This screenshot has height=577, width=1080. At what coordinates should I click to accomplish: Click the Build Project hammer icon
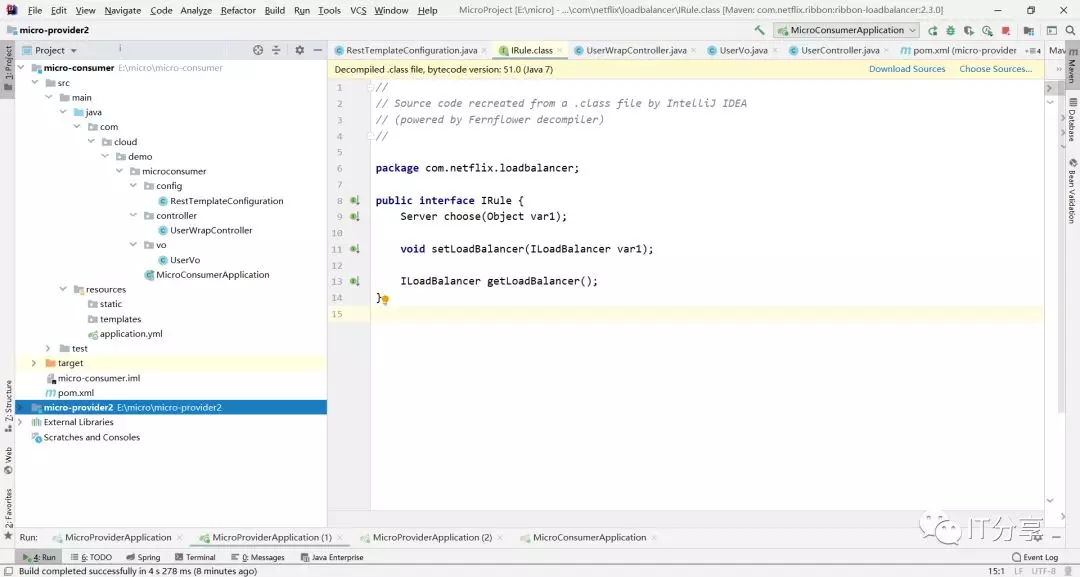[759, 30]
